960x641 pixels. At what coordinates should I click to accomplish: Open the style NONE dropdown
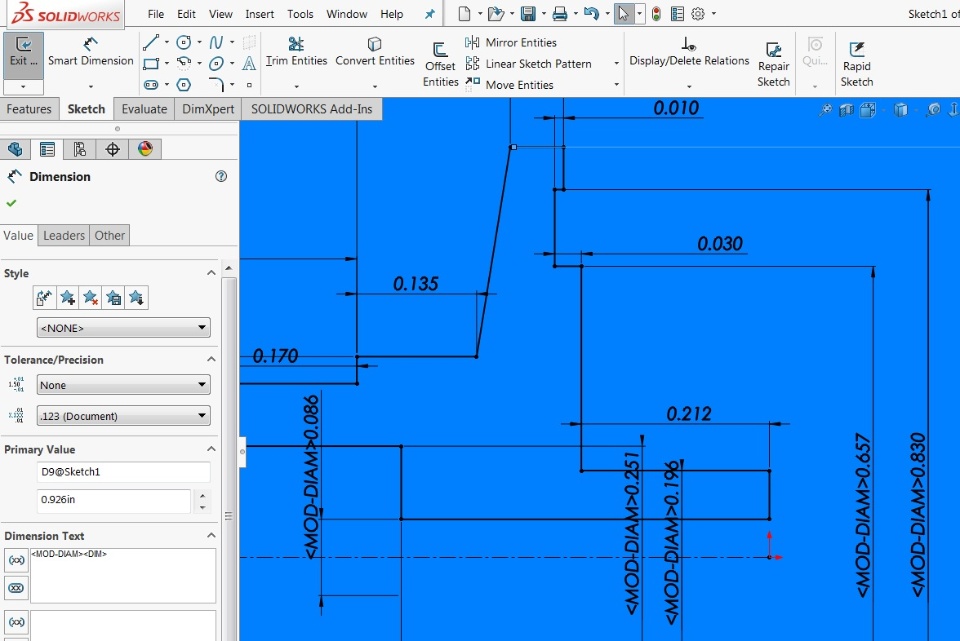tap(123, 328)
